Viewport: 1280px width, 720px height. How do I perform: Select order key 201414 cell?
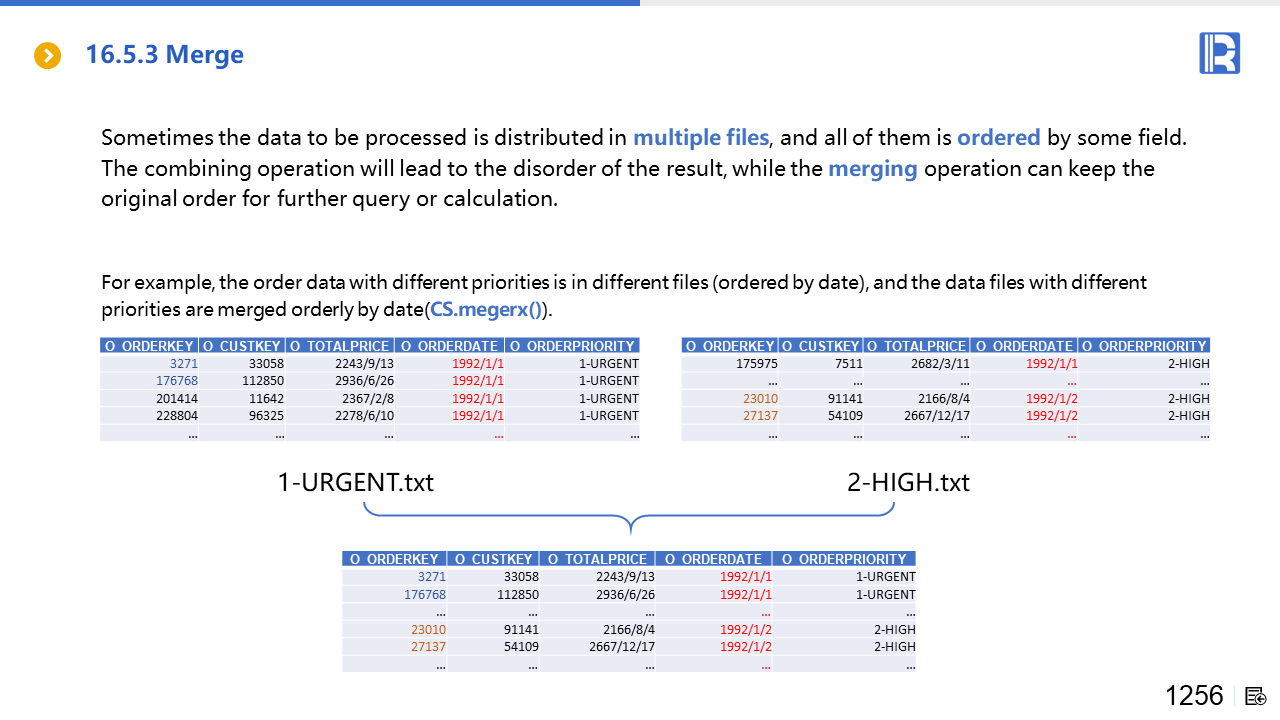pyautogui.click(x=176, y=399)
